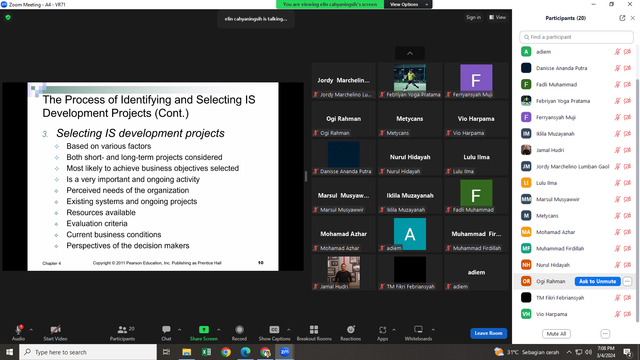Viewport: 640px width, 360px height.
Task: Open Excel from taskbar
Action: [x=206, y=352]
